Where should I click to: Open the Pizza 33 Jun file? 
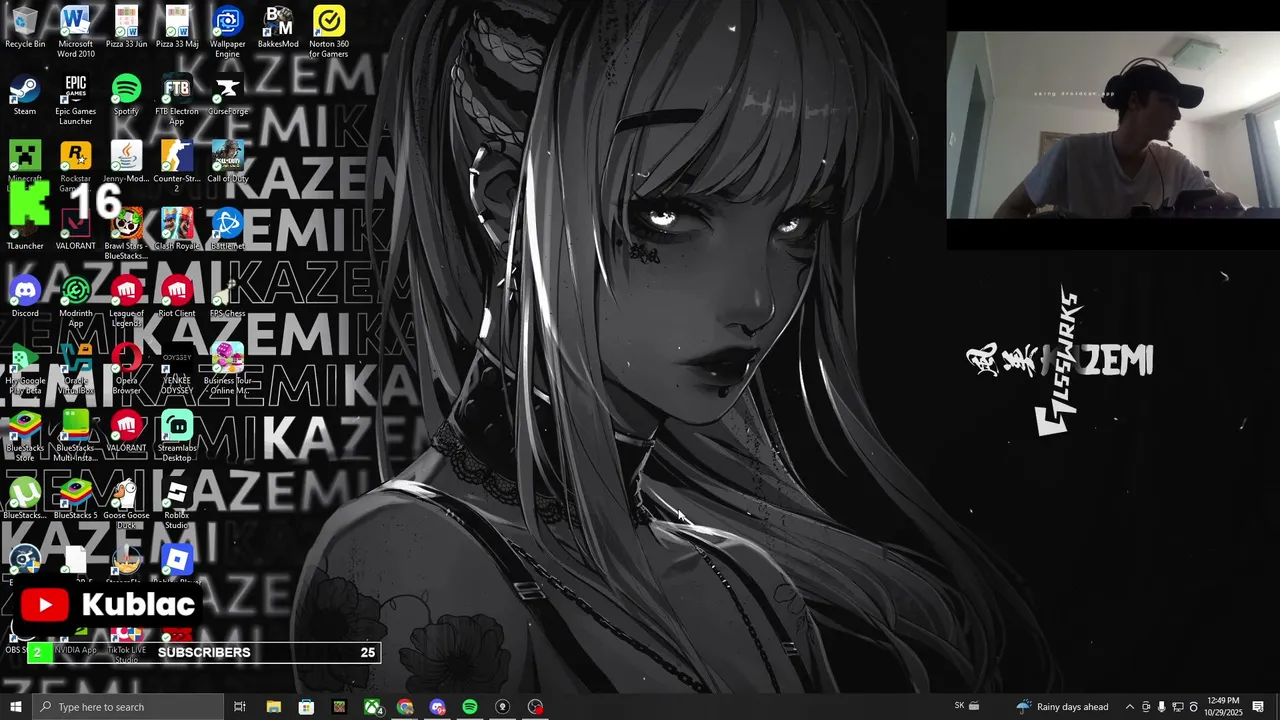point(126,28)
